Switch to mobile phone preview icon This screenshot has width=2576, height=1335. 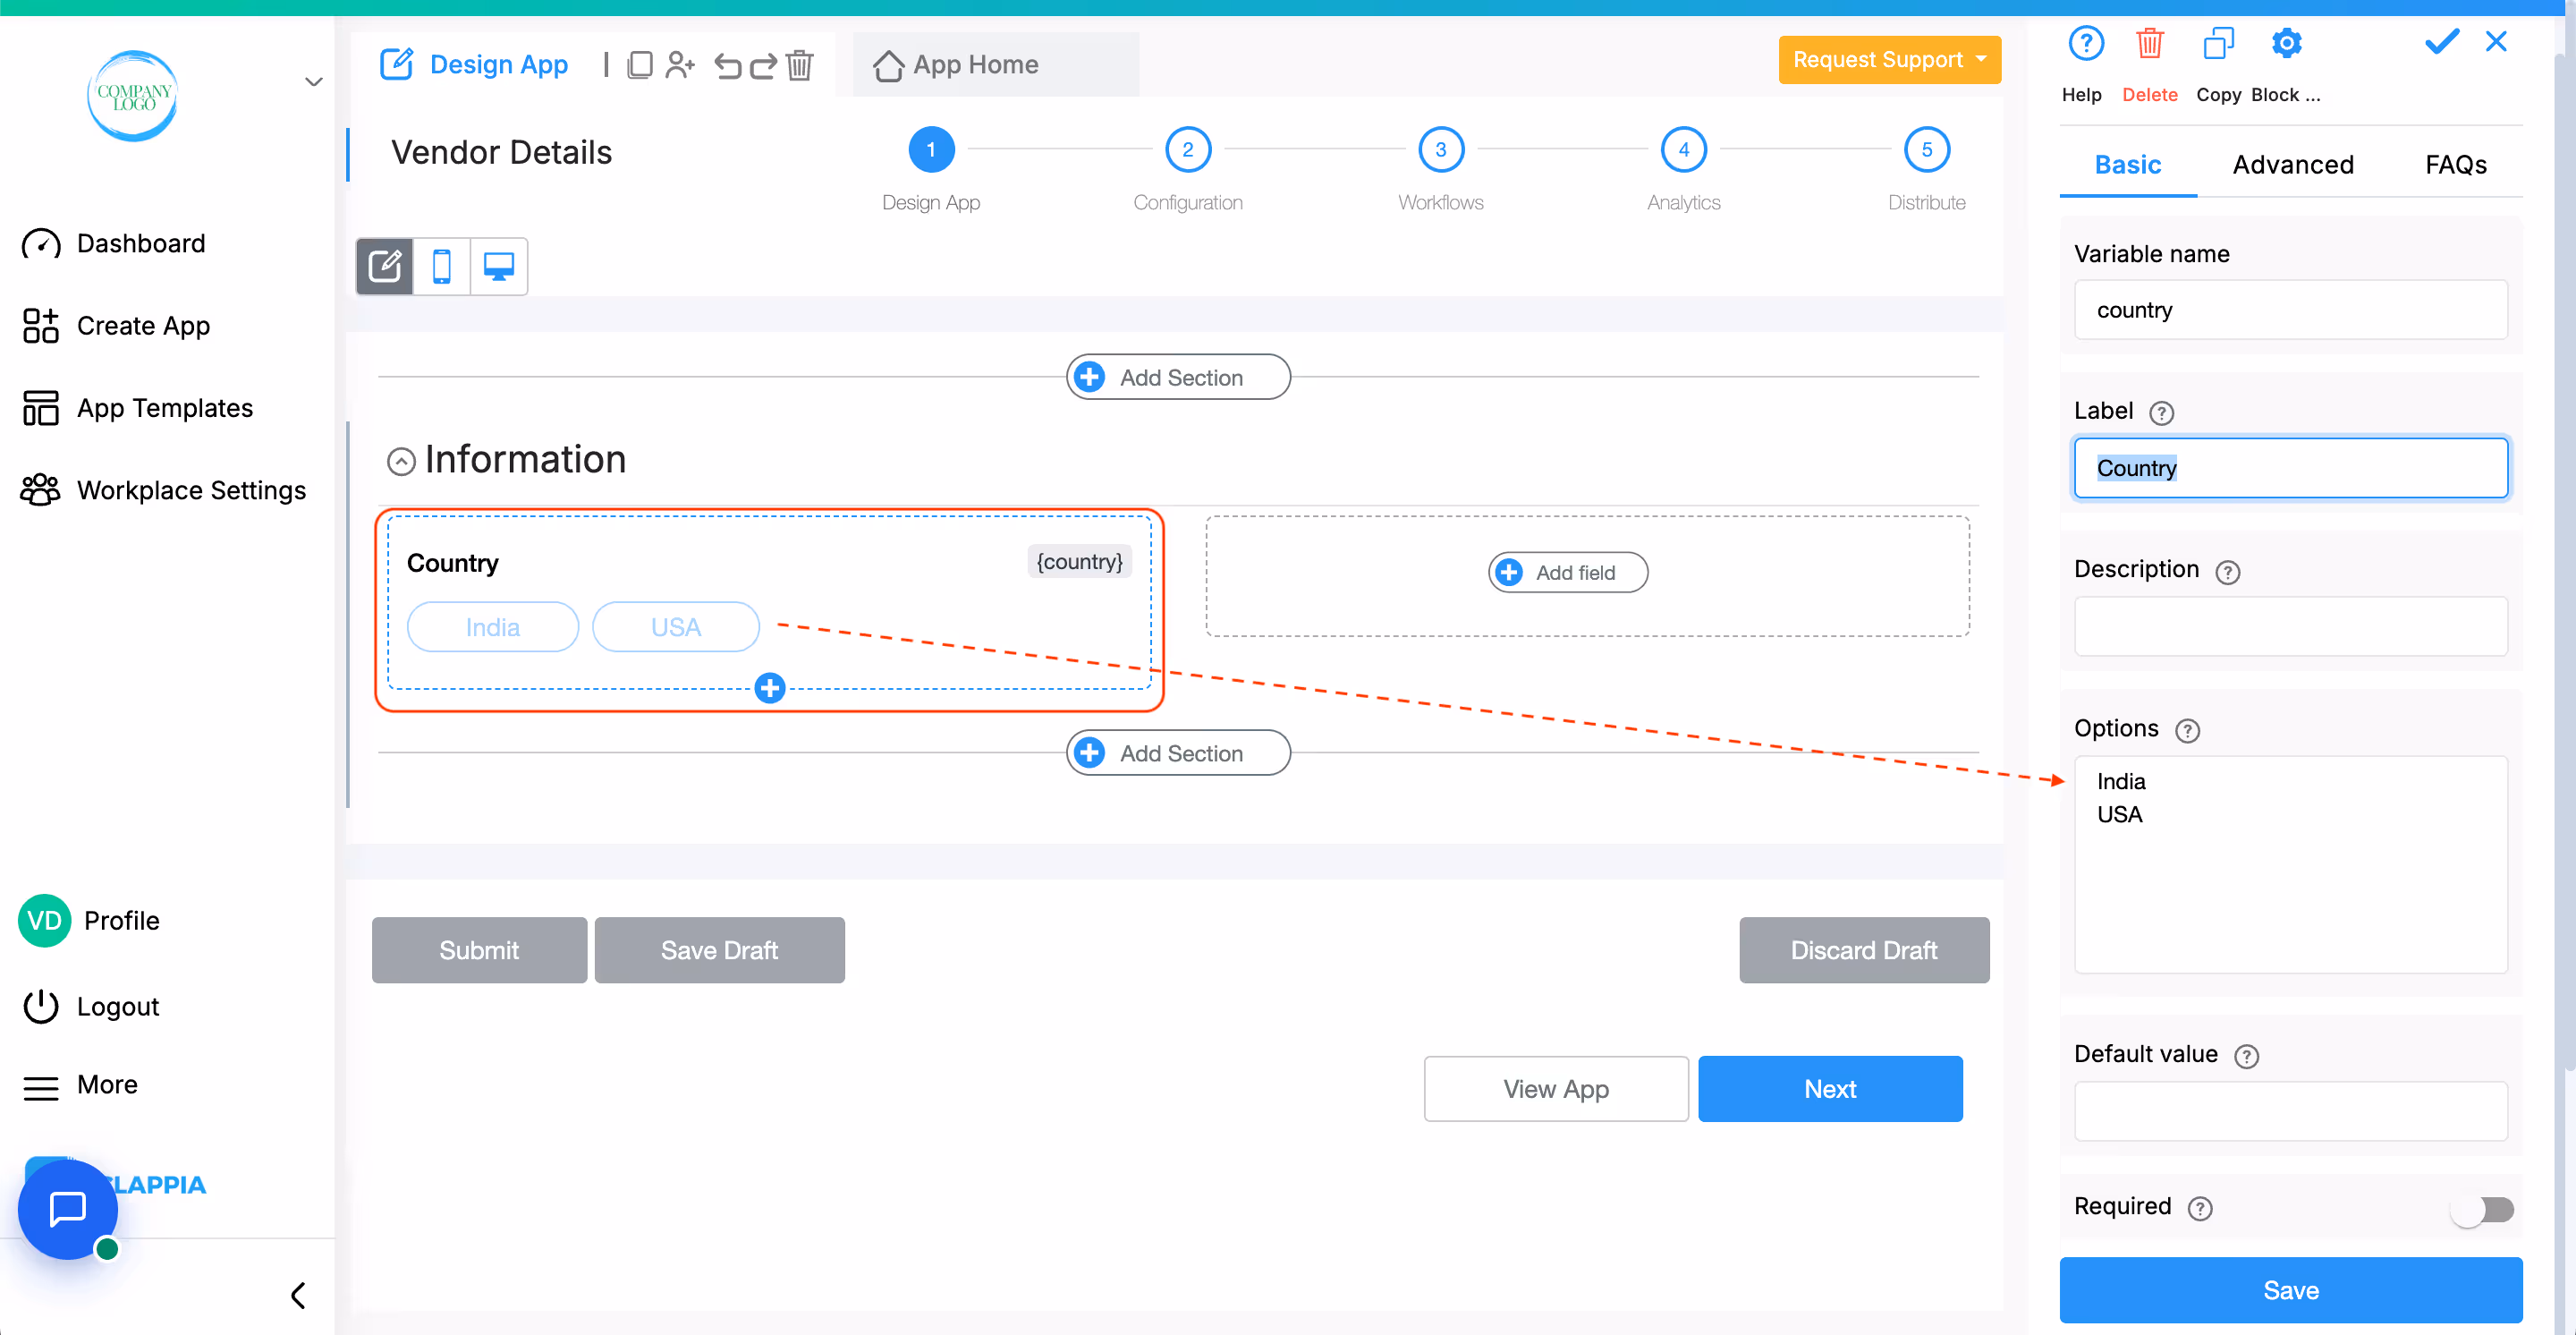click(x=441, y=267)
